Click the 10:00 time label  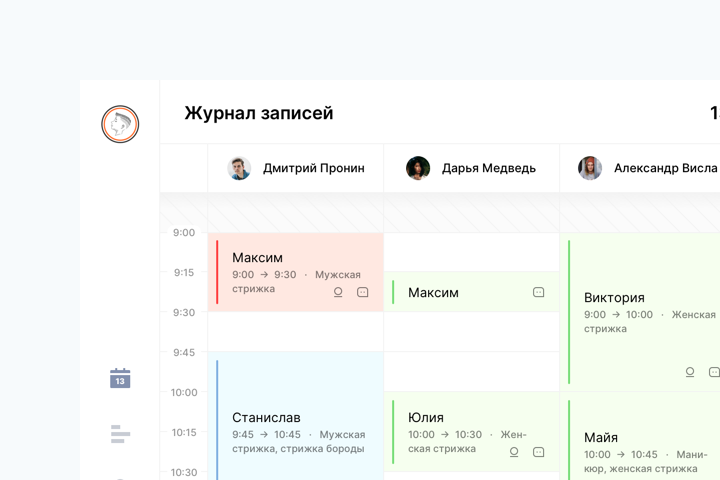point(184,393)
